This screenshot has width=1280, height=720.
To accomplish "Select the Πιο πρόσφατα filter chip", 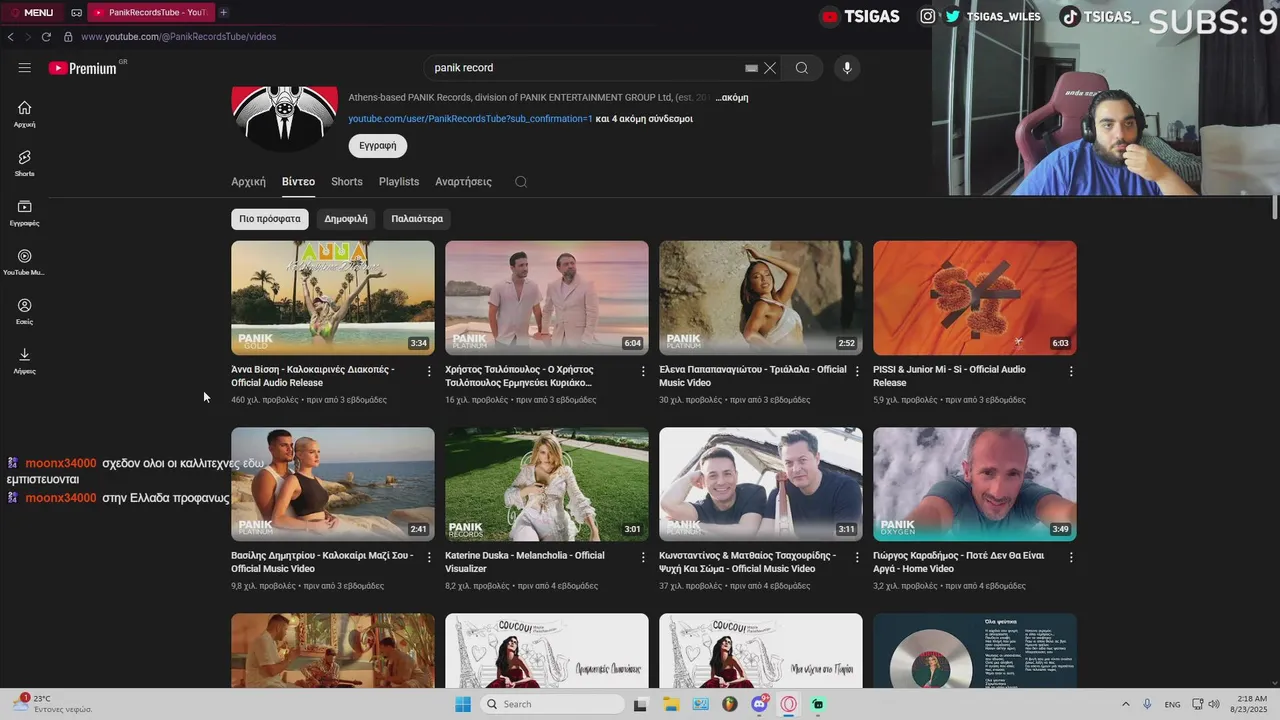I will (270, 219).
